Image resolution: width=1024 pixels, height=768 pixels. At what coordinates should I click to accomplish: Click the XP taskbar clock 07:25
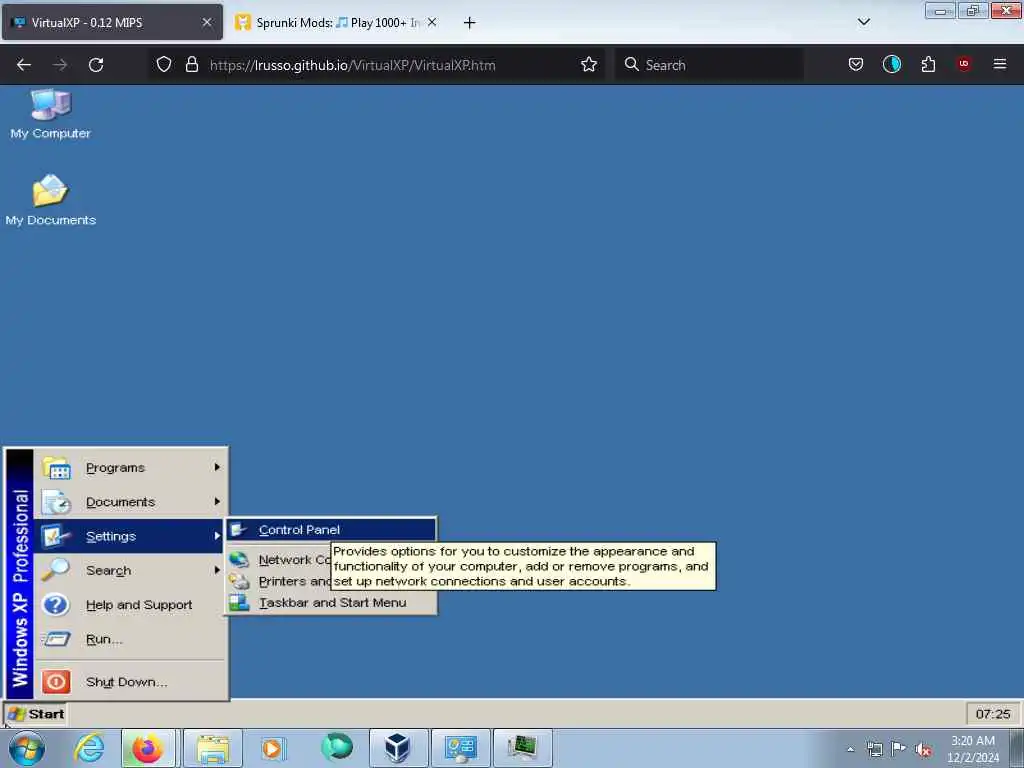click(x=993, y=714)
